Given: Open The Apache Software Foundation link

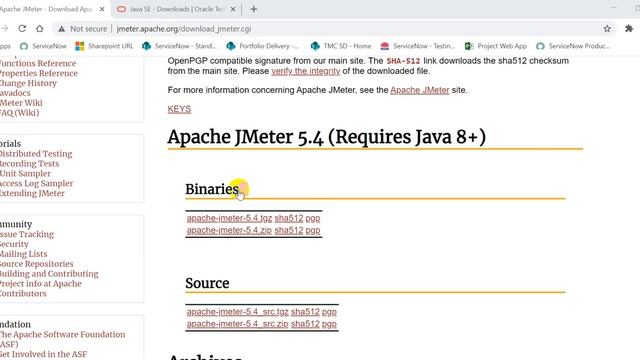Looking at the screenshot, I should click(62, 339).
